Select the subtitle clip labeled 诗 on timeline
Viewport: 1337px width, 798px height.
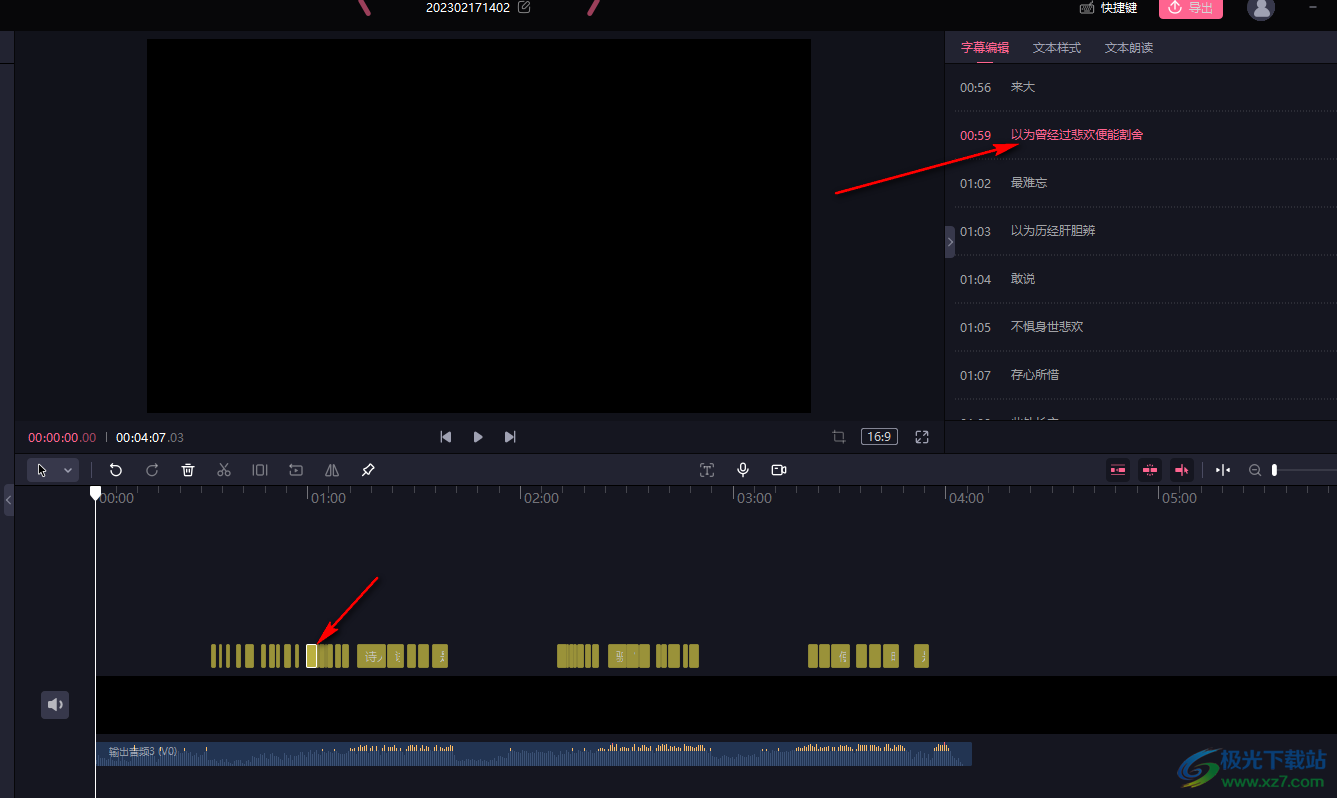point(371,656)
